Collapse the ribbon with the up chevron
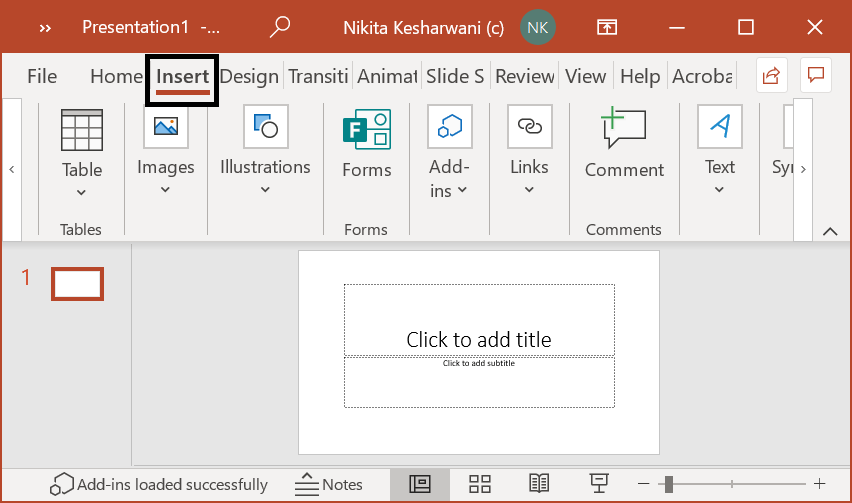 pos(829,231)
